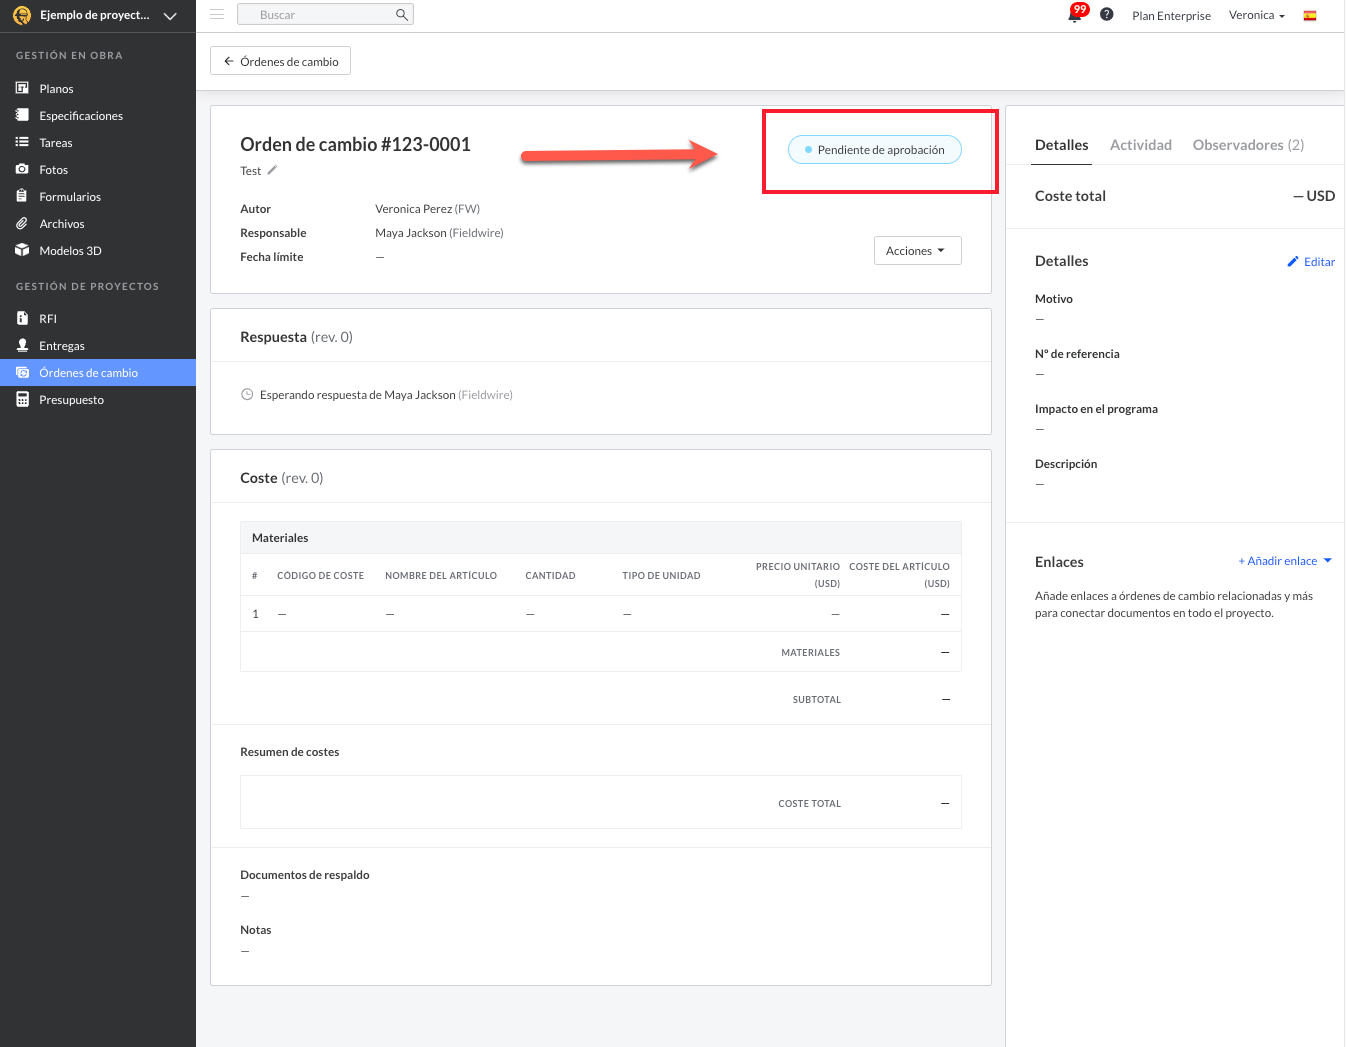1346x1047 pixels.
Task: Open the Acciones dropdown
Action: coord(917,250)
